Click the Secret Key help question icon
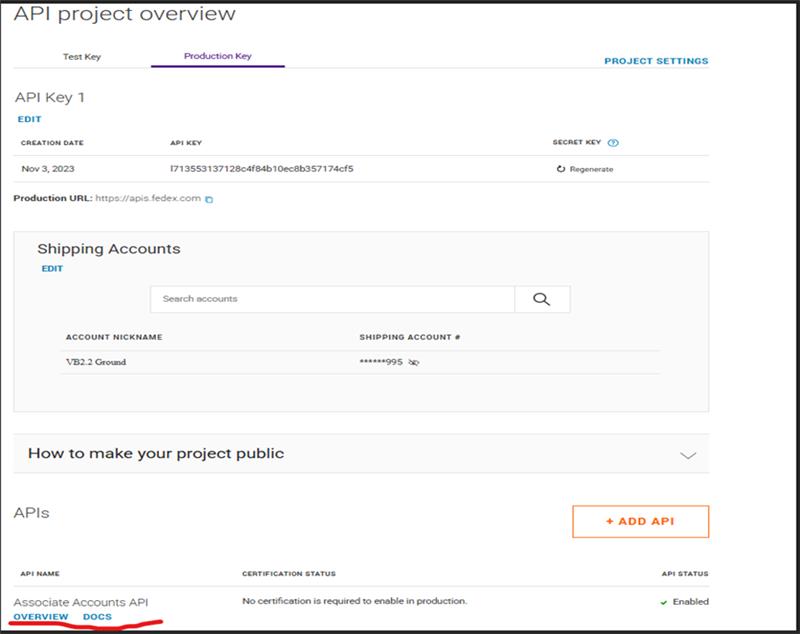Viewport: 800px width, 634px height. [613, 143]
